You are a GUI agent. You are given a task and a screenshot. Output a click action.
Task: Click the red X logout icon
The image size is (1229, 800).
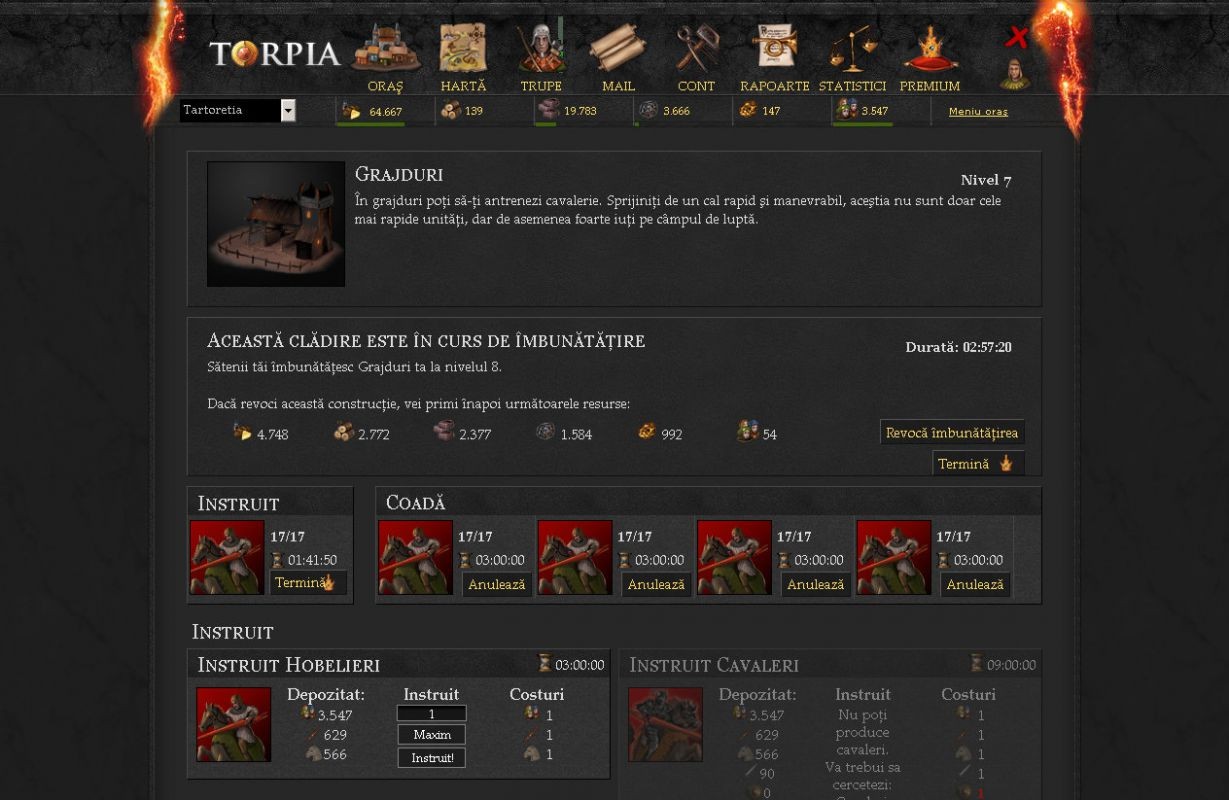pyautogui.click(x=1016, y=37)
